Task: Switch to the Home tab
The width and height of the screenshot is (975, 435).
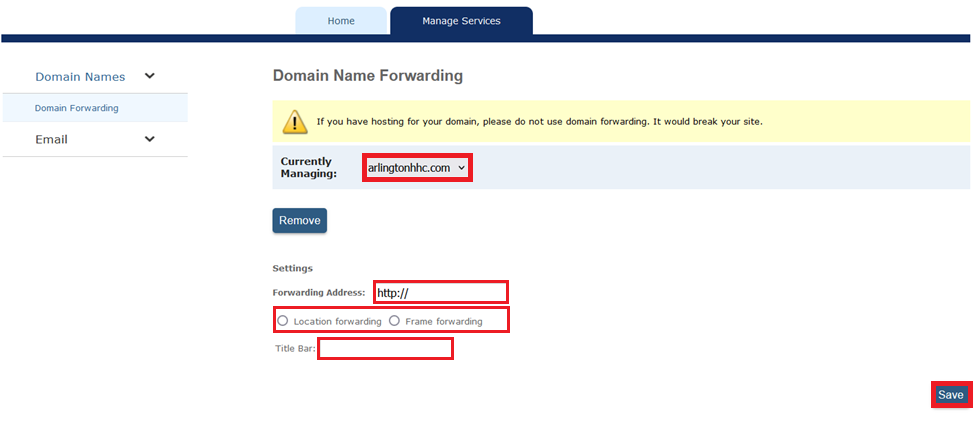Action: tap(341, 21)
